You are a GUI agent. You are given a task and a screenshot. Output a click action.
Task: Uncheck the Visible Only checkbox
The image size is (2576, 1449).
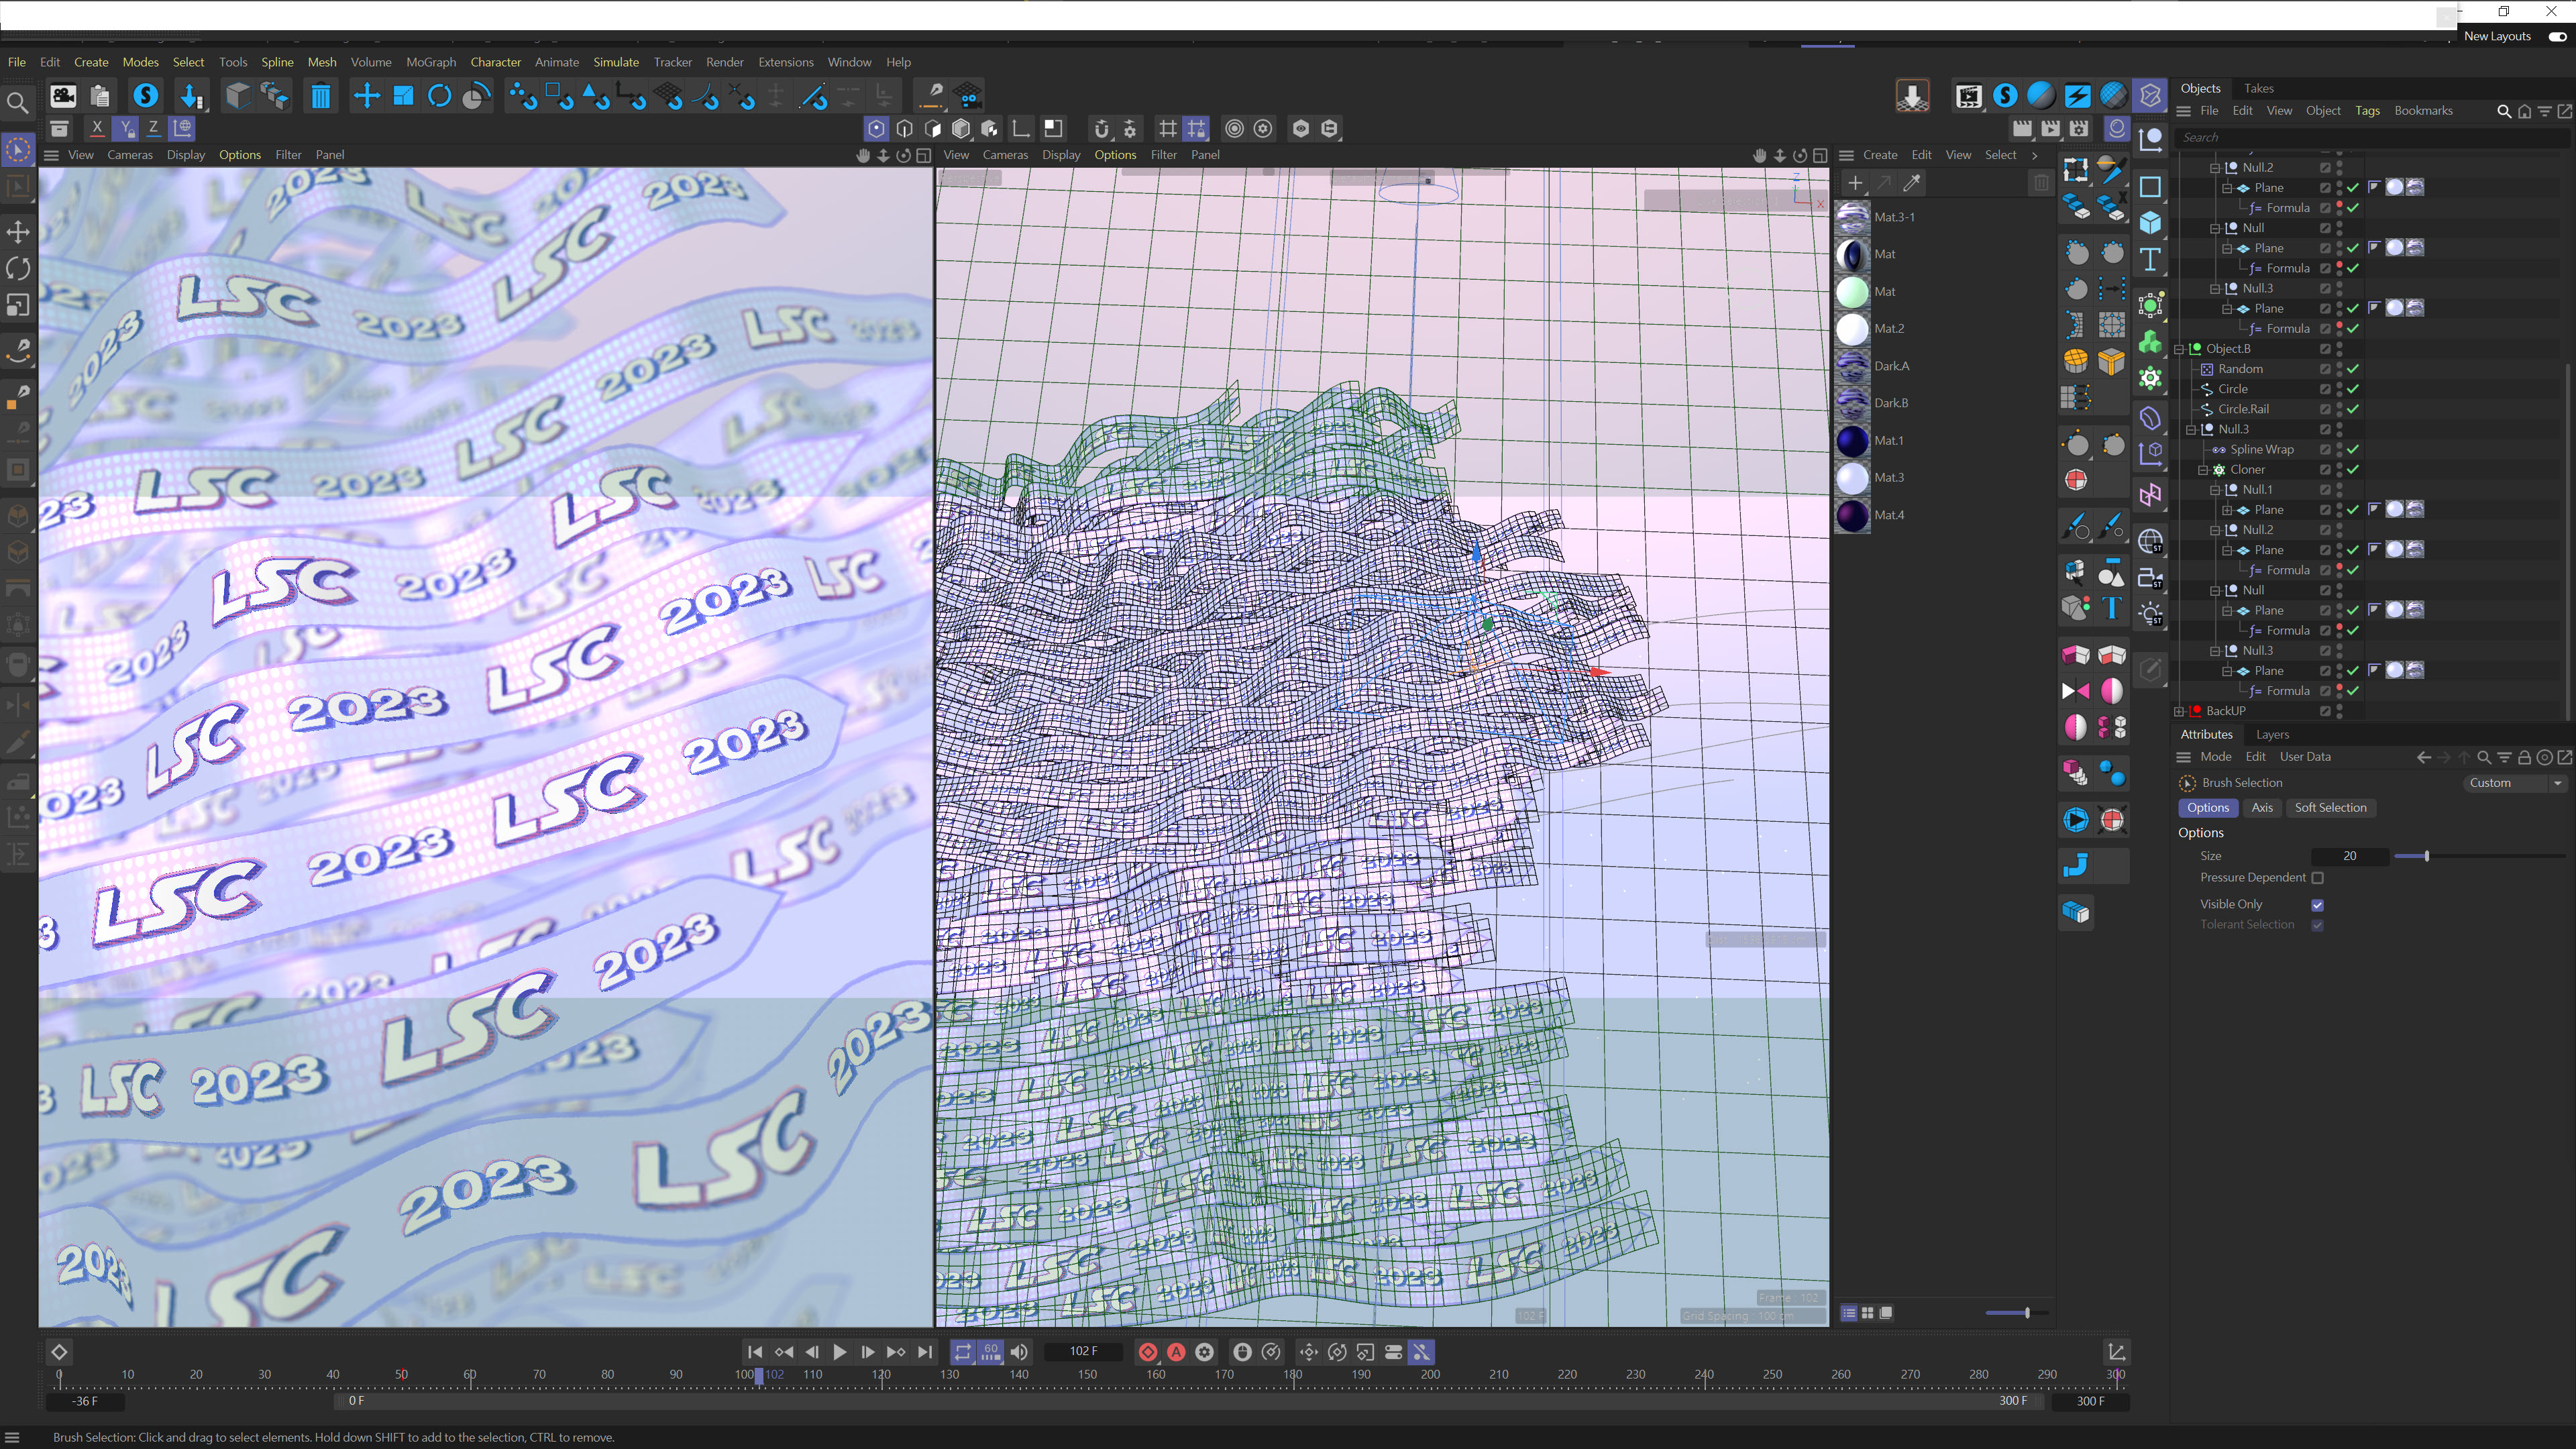tap(2318, 904)
